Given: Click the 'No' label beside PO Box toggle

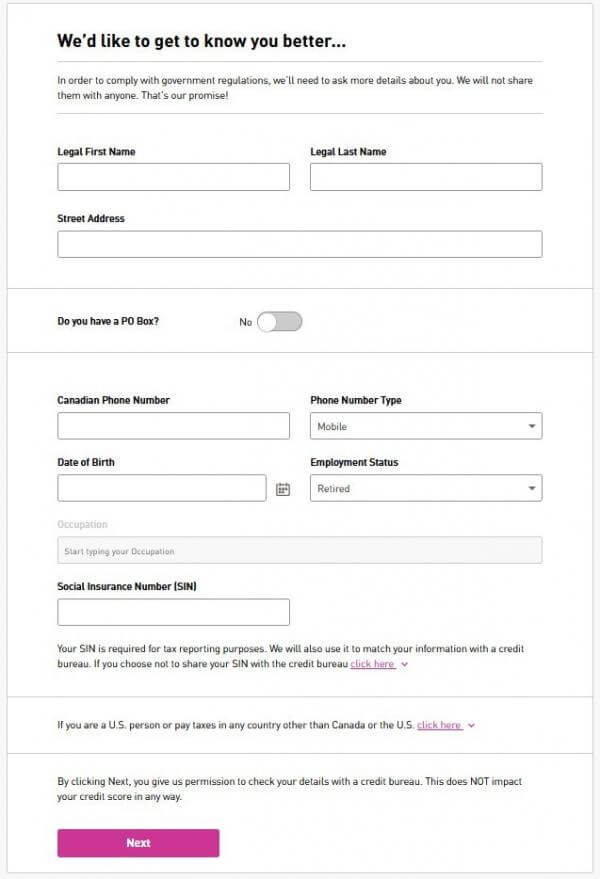Looking at the screenshot, I should pyautogui.click(x=245, y=322).
